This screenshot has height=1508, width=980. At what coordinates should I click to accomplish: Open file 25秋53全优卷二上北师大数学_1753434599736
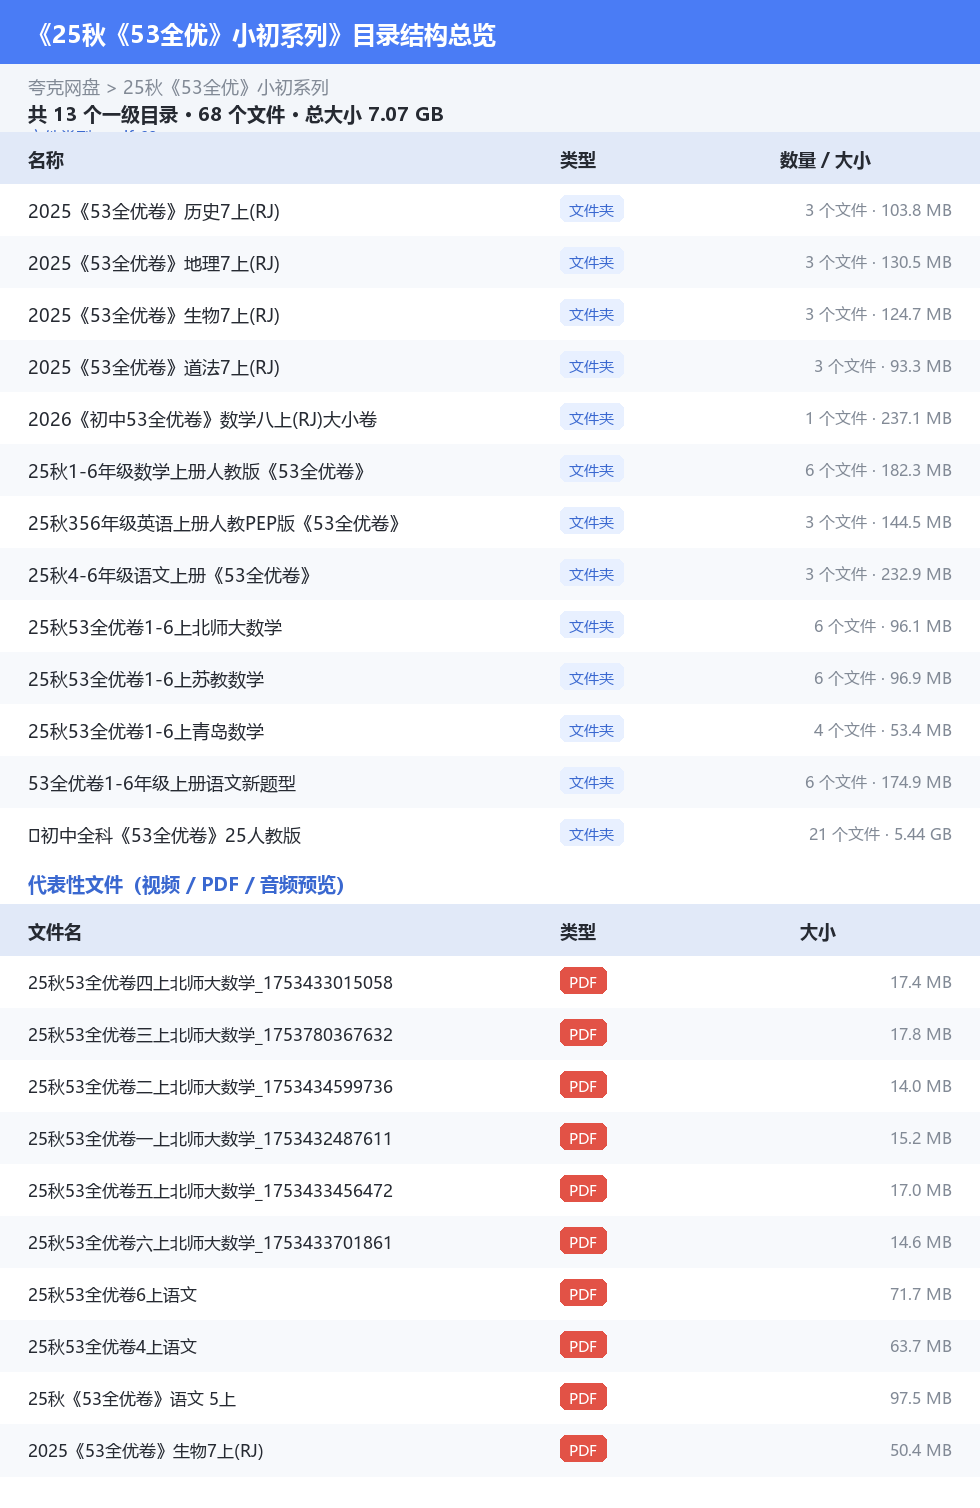click(210, 1087)
